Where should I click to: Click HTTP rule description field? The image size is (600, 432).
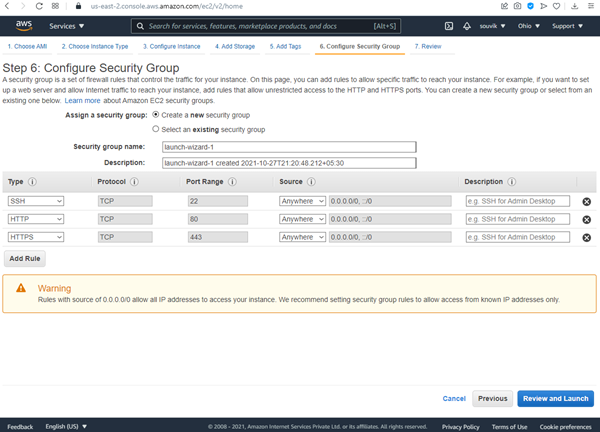[x=518, y=219]
